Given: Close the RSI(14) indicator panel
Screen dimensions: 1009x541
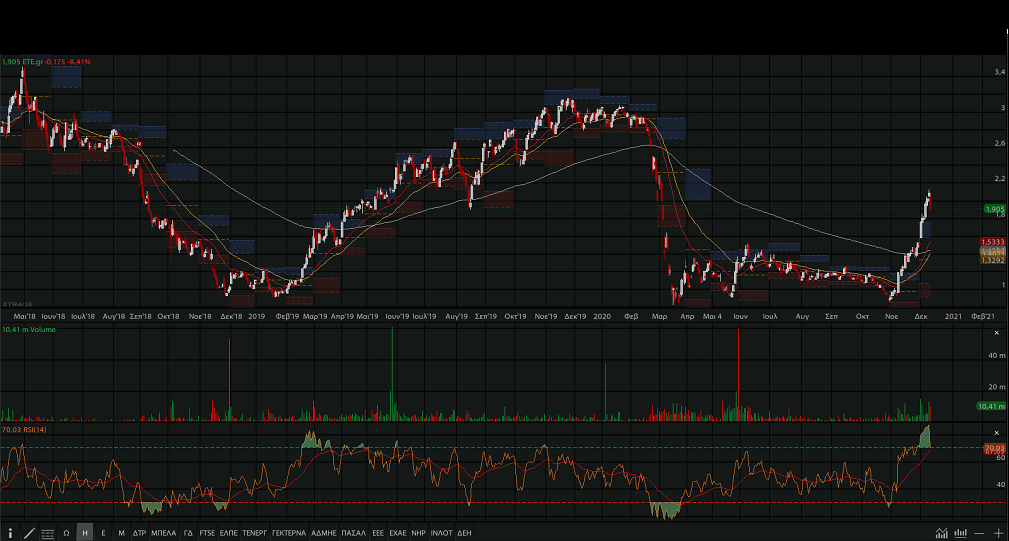Looking at the screenshot, I should point(996,432).
